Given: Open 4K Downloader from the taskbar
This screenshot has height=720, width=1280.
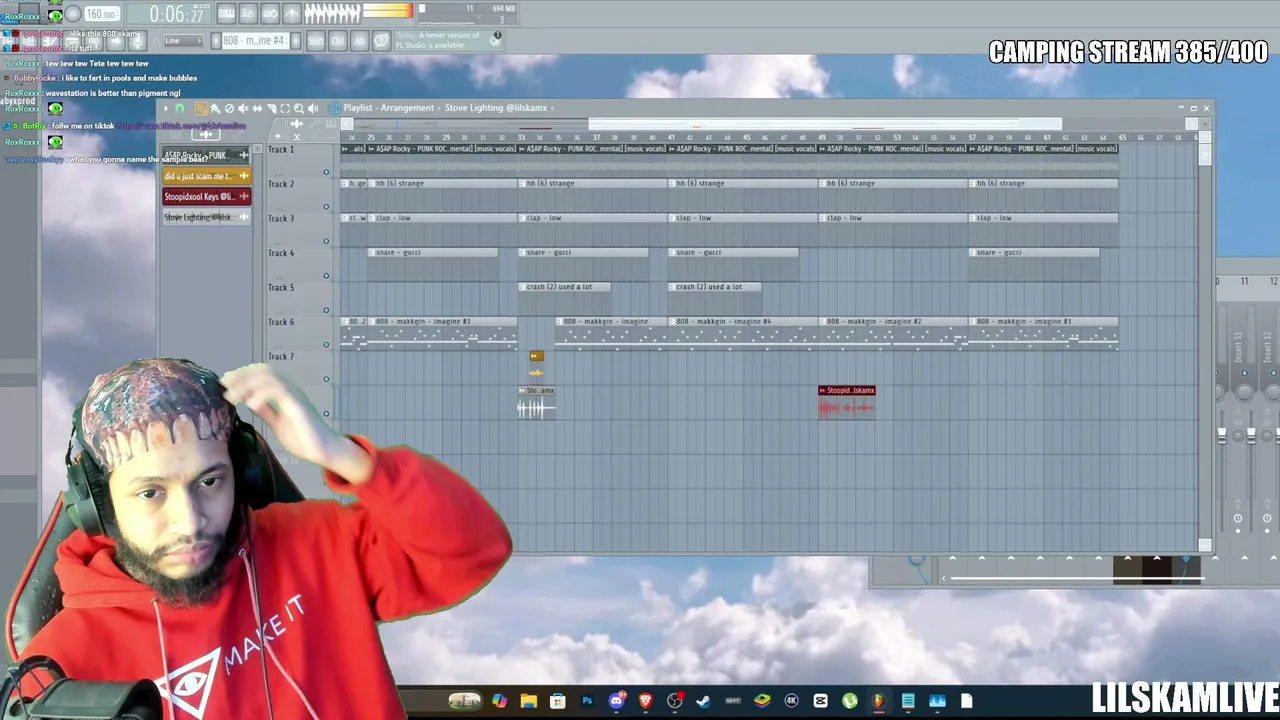Looking at the screenshot, I should (x=792, y=701).
